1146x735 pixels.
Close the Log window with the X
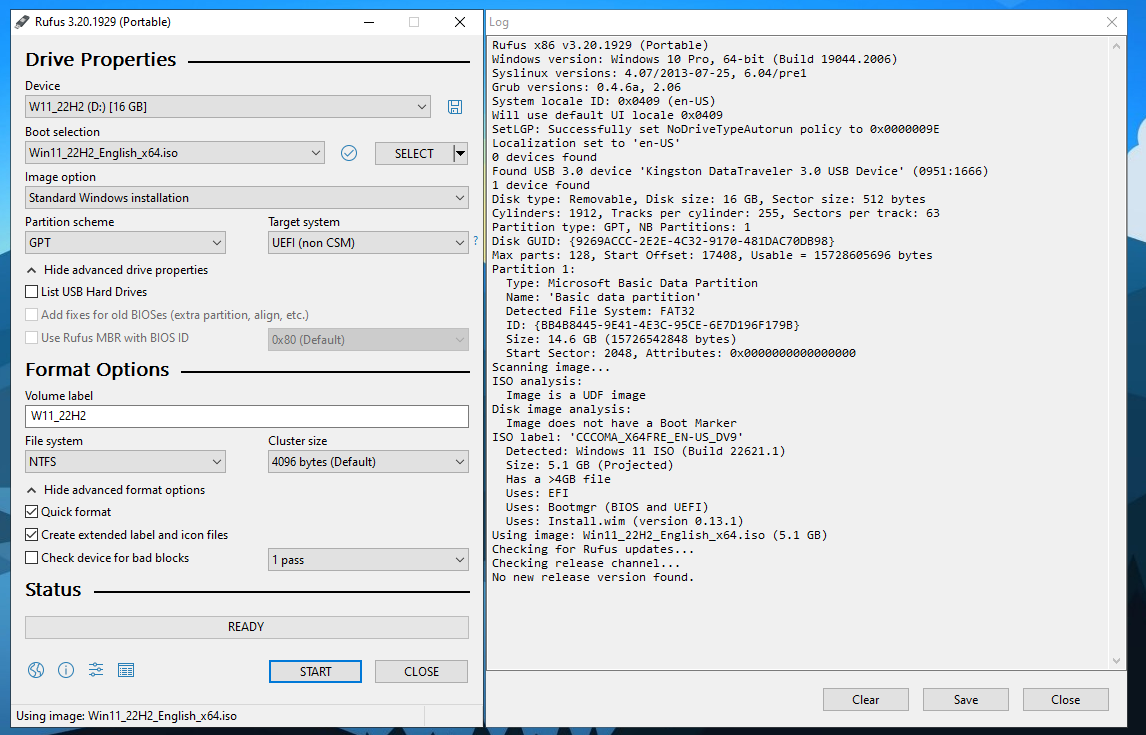pyautogui.click(x=1112, y=22)
